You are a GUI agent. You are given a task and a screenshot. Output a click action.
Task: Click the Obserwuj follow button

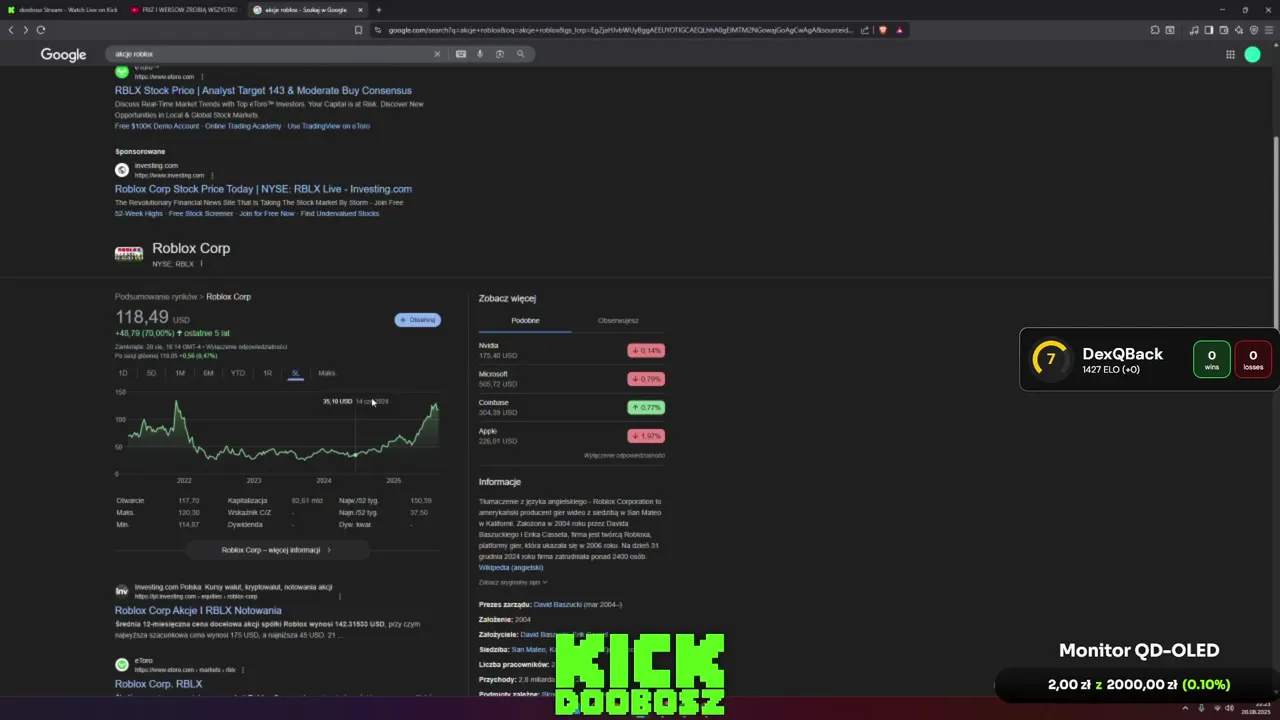417,320
